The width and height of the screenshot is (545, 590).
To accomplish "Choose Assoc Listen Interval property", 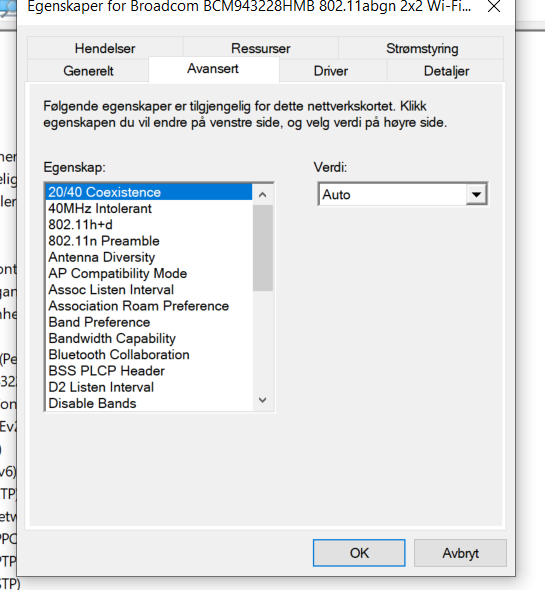I will point(149,289).
